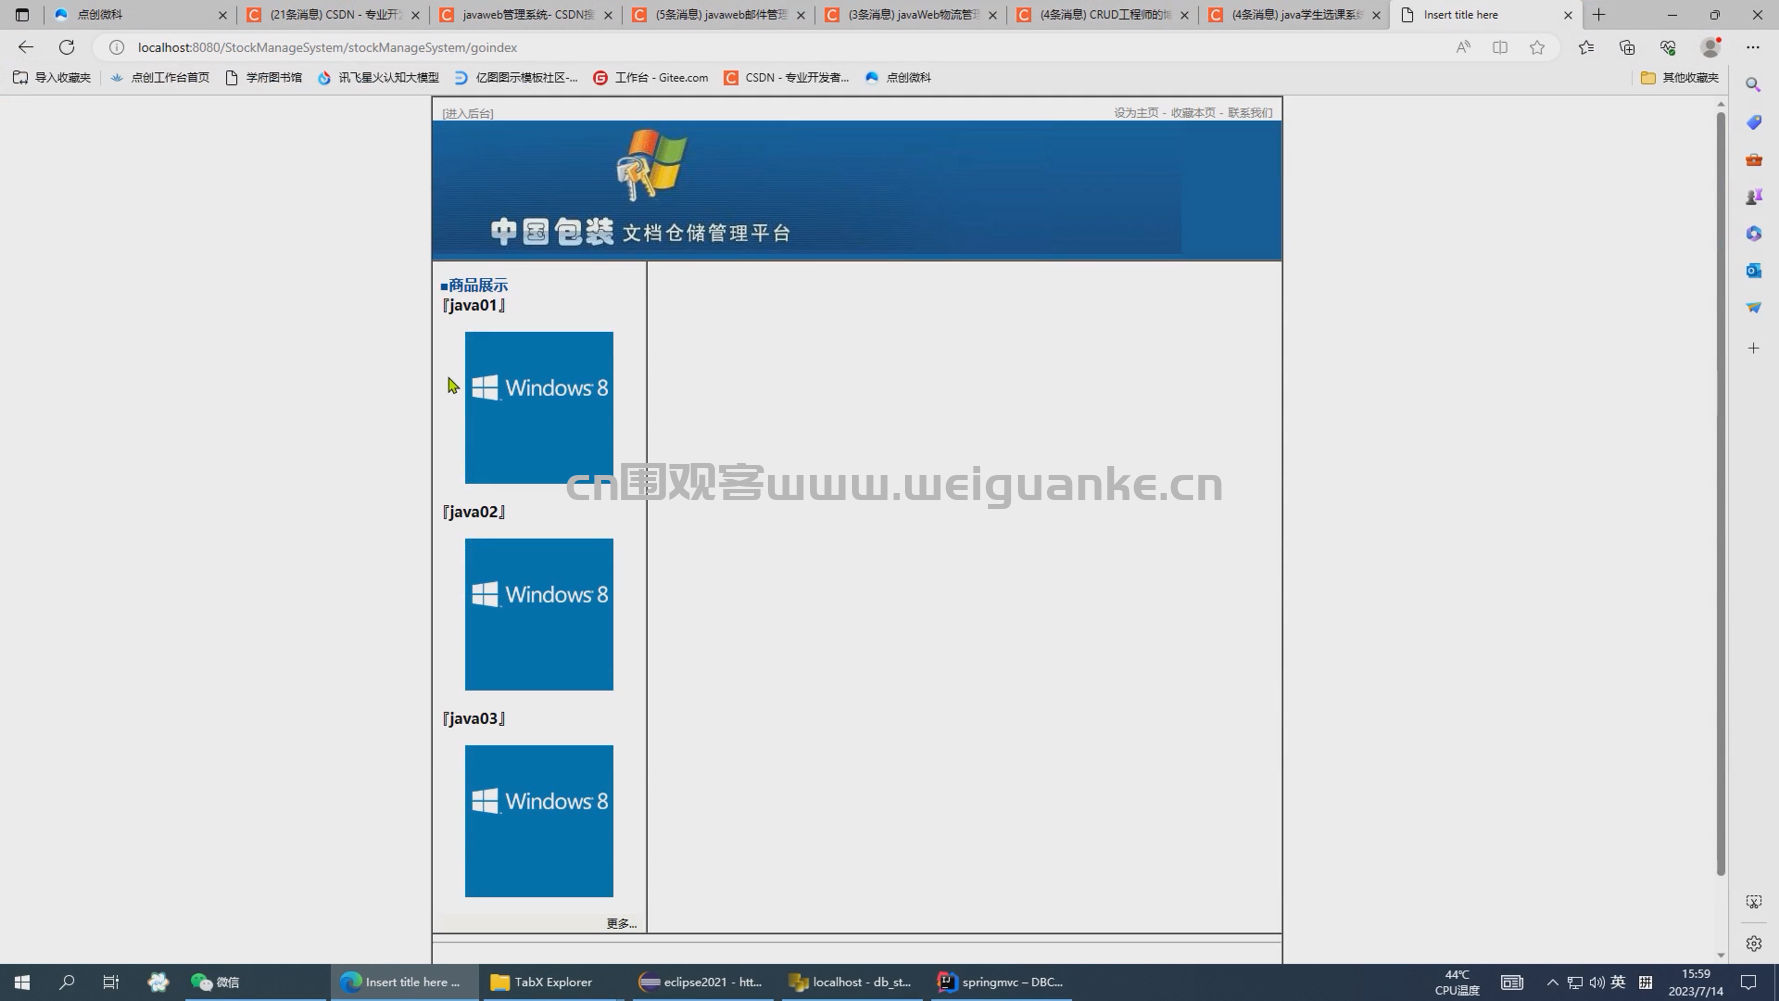Open 点创工作台首页 bookmark
Viewport: 1779px width, 1001px height.
[160, 77]
